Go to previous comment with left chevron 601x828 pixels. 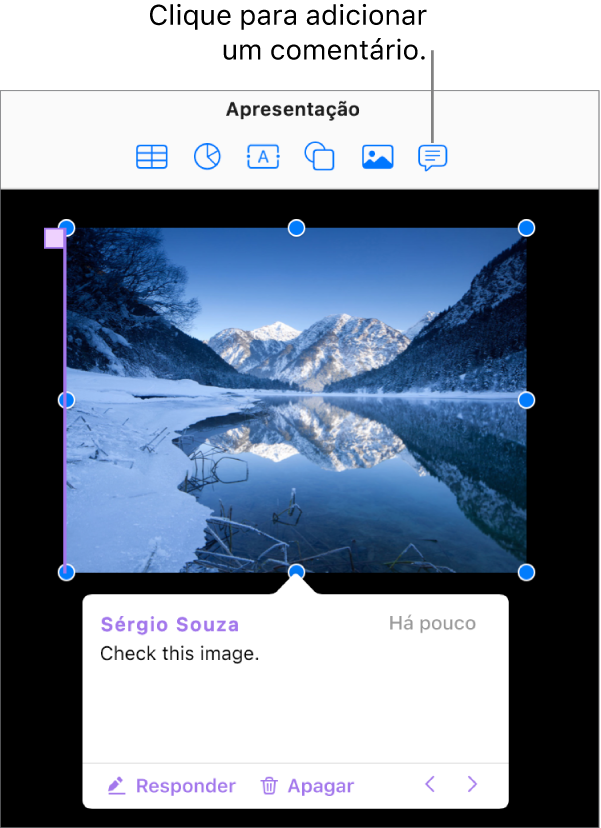(x=430, y=785)
